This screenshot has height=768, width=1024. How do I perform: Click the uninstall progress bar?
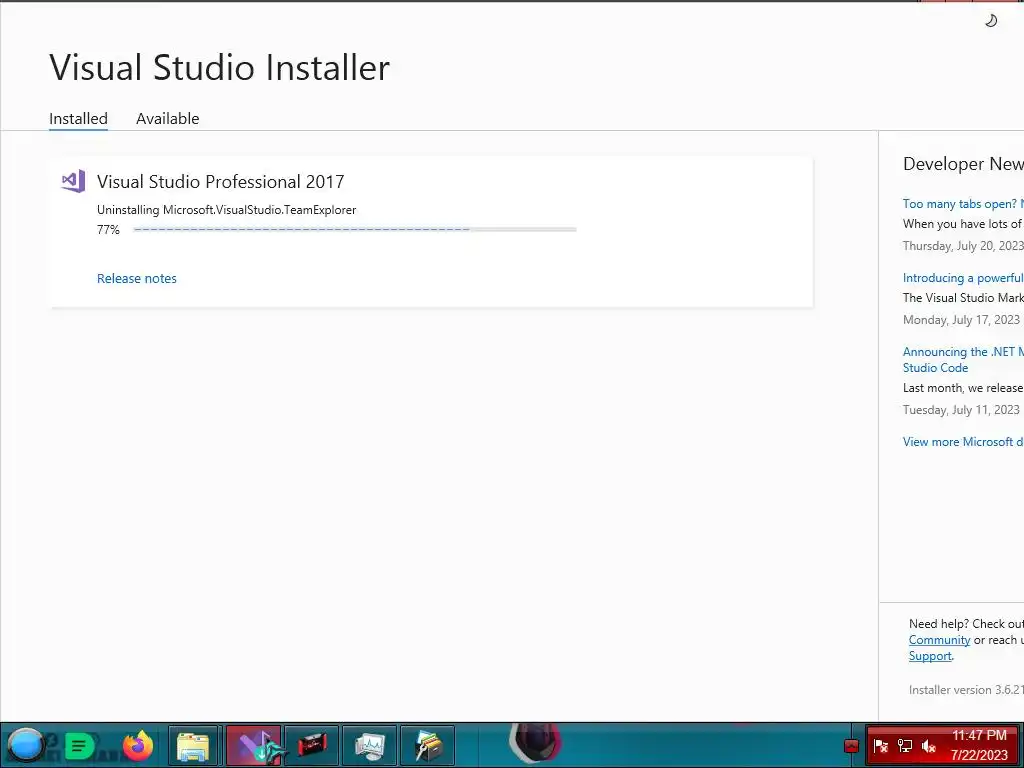(x=355, y=229)
